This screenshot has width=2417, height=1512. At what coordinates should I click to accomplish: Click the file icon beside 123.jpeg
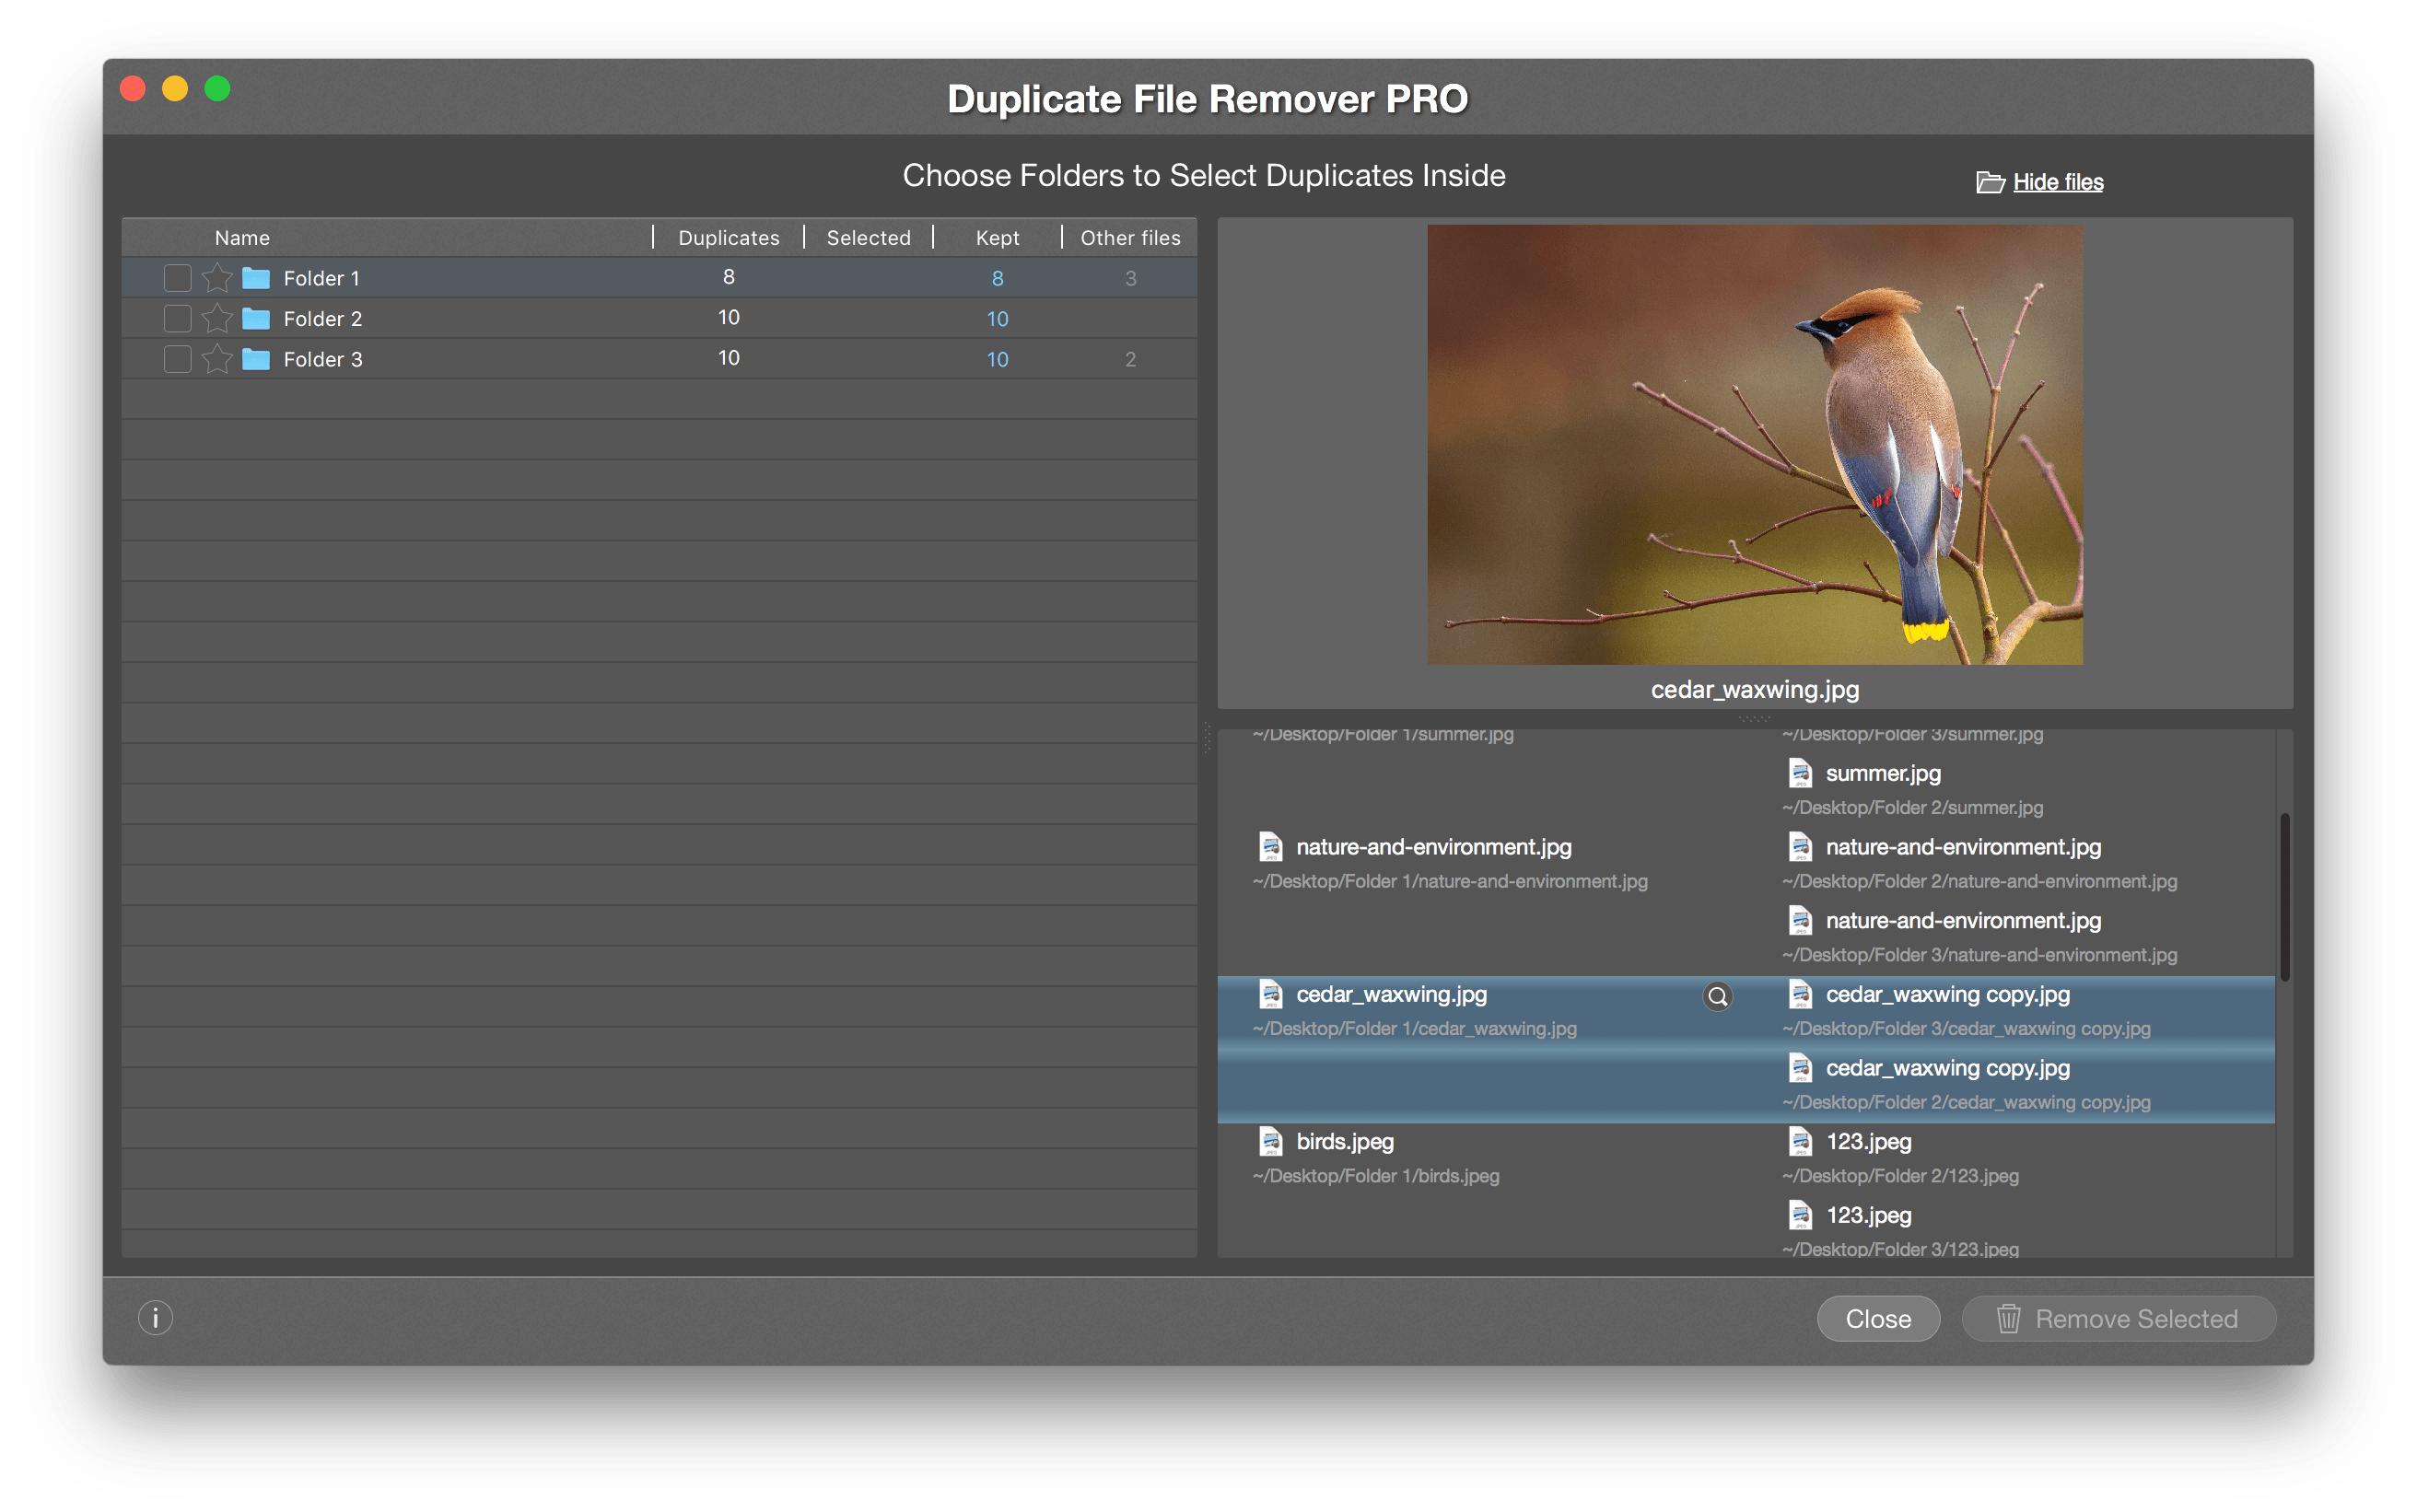coord(1799,1140)
